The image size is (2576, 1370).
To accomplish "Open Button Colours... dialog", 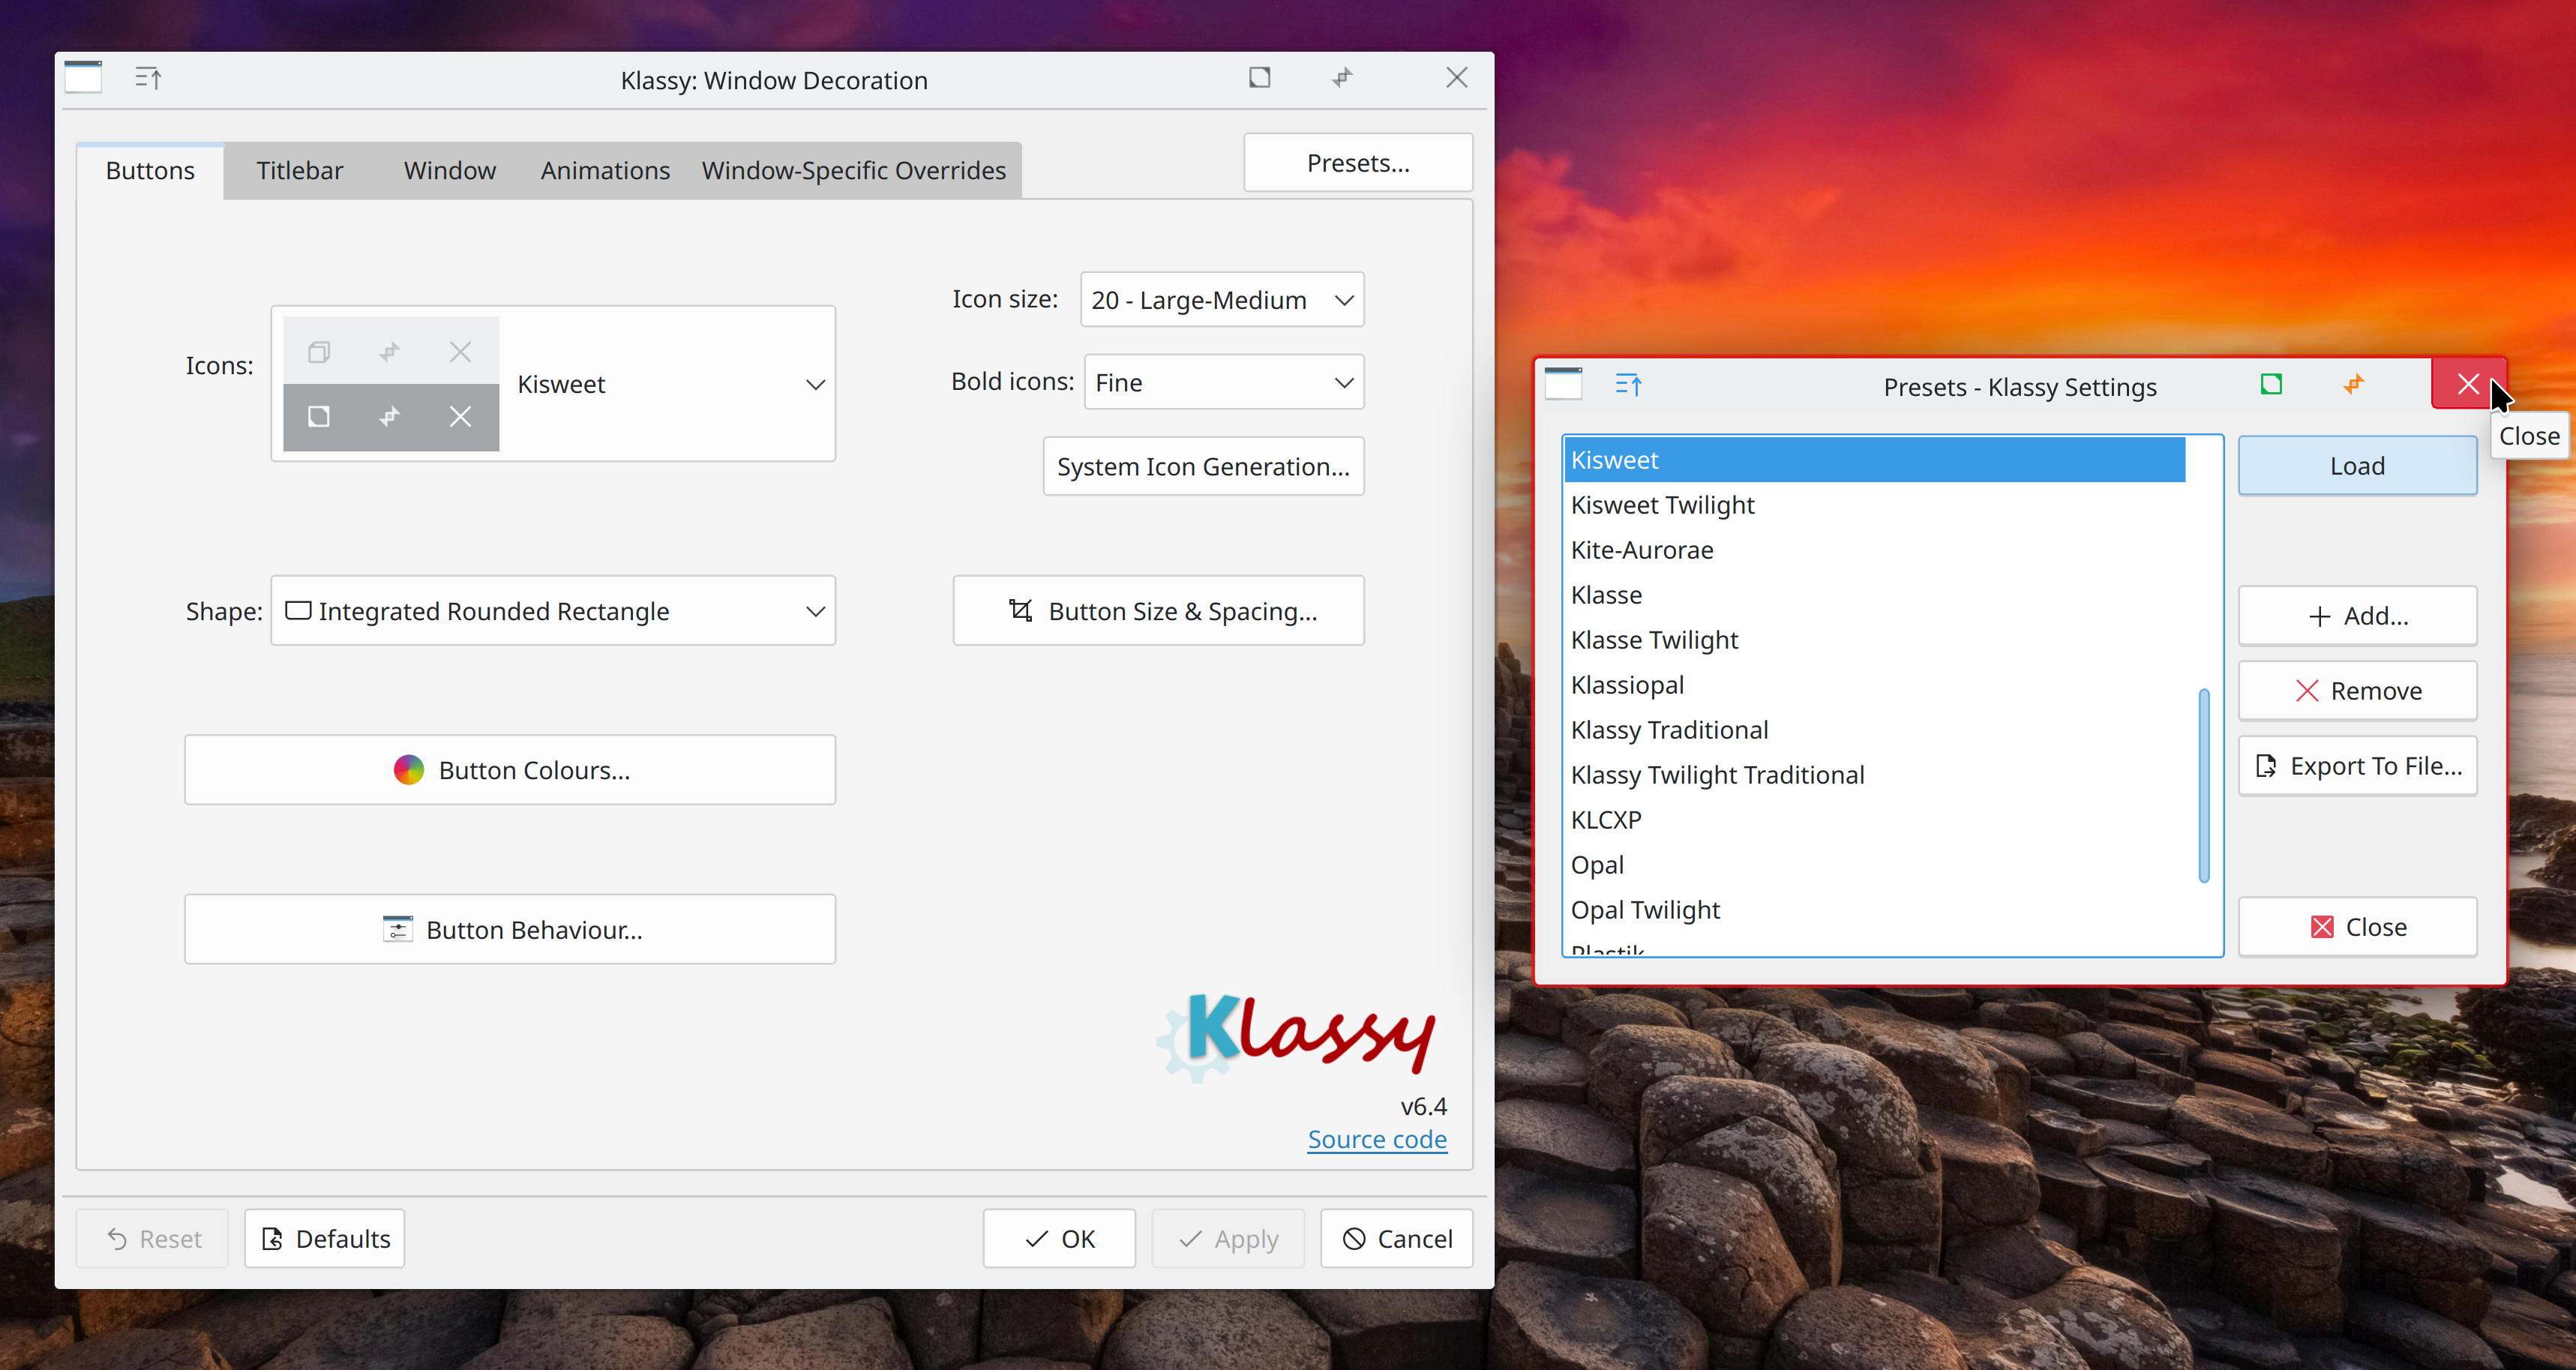I will [510, 770].
